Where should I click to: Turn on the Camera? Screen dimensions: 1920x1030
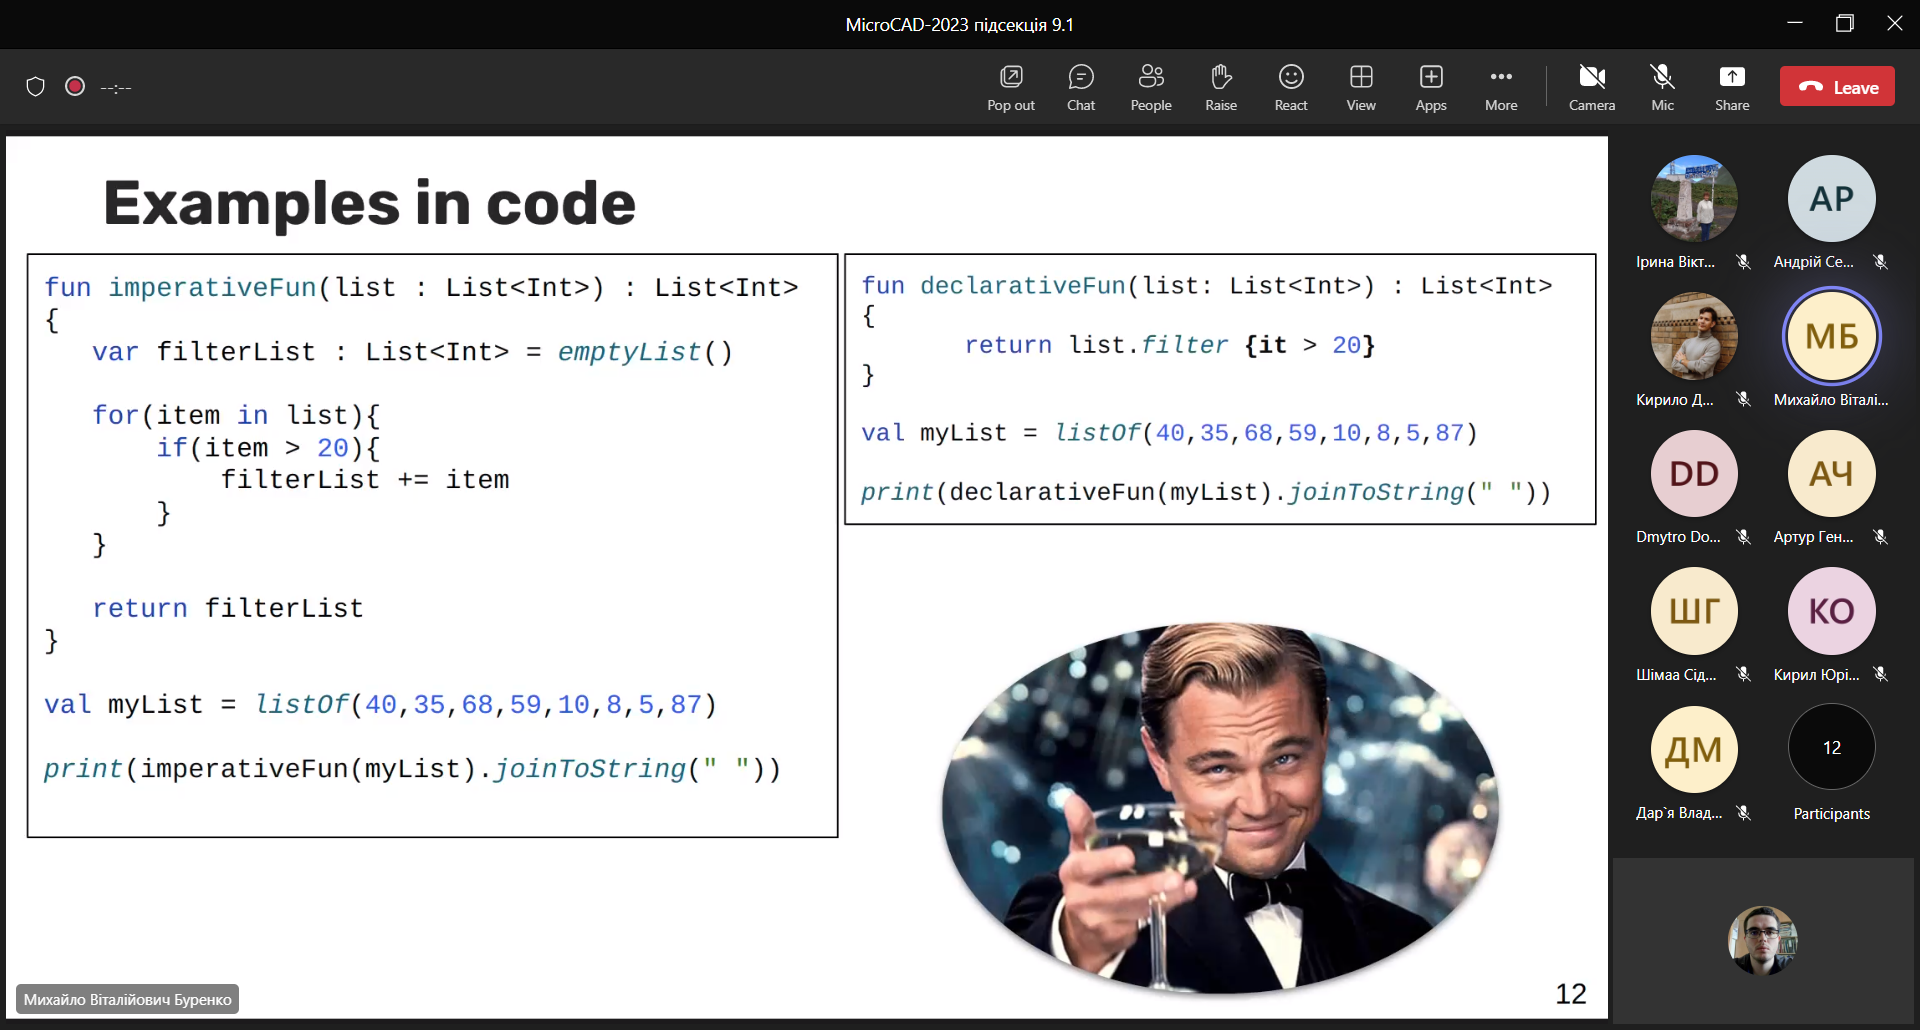coord(1592,87)
